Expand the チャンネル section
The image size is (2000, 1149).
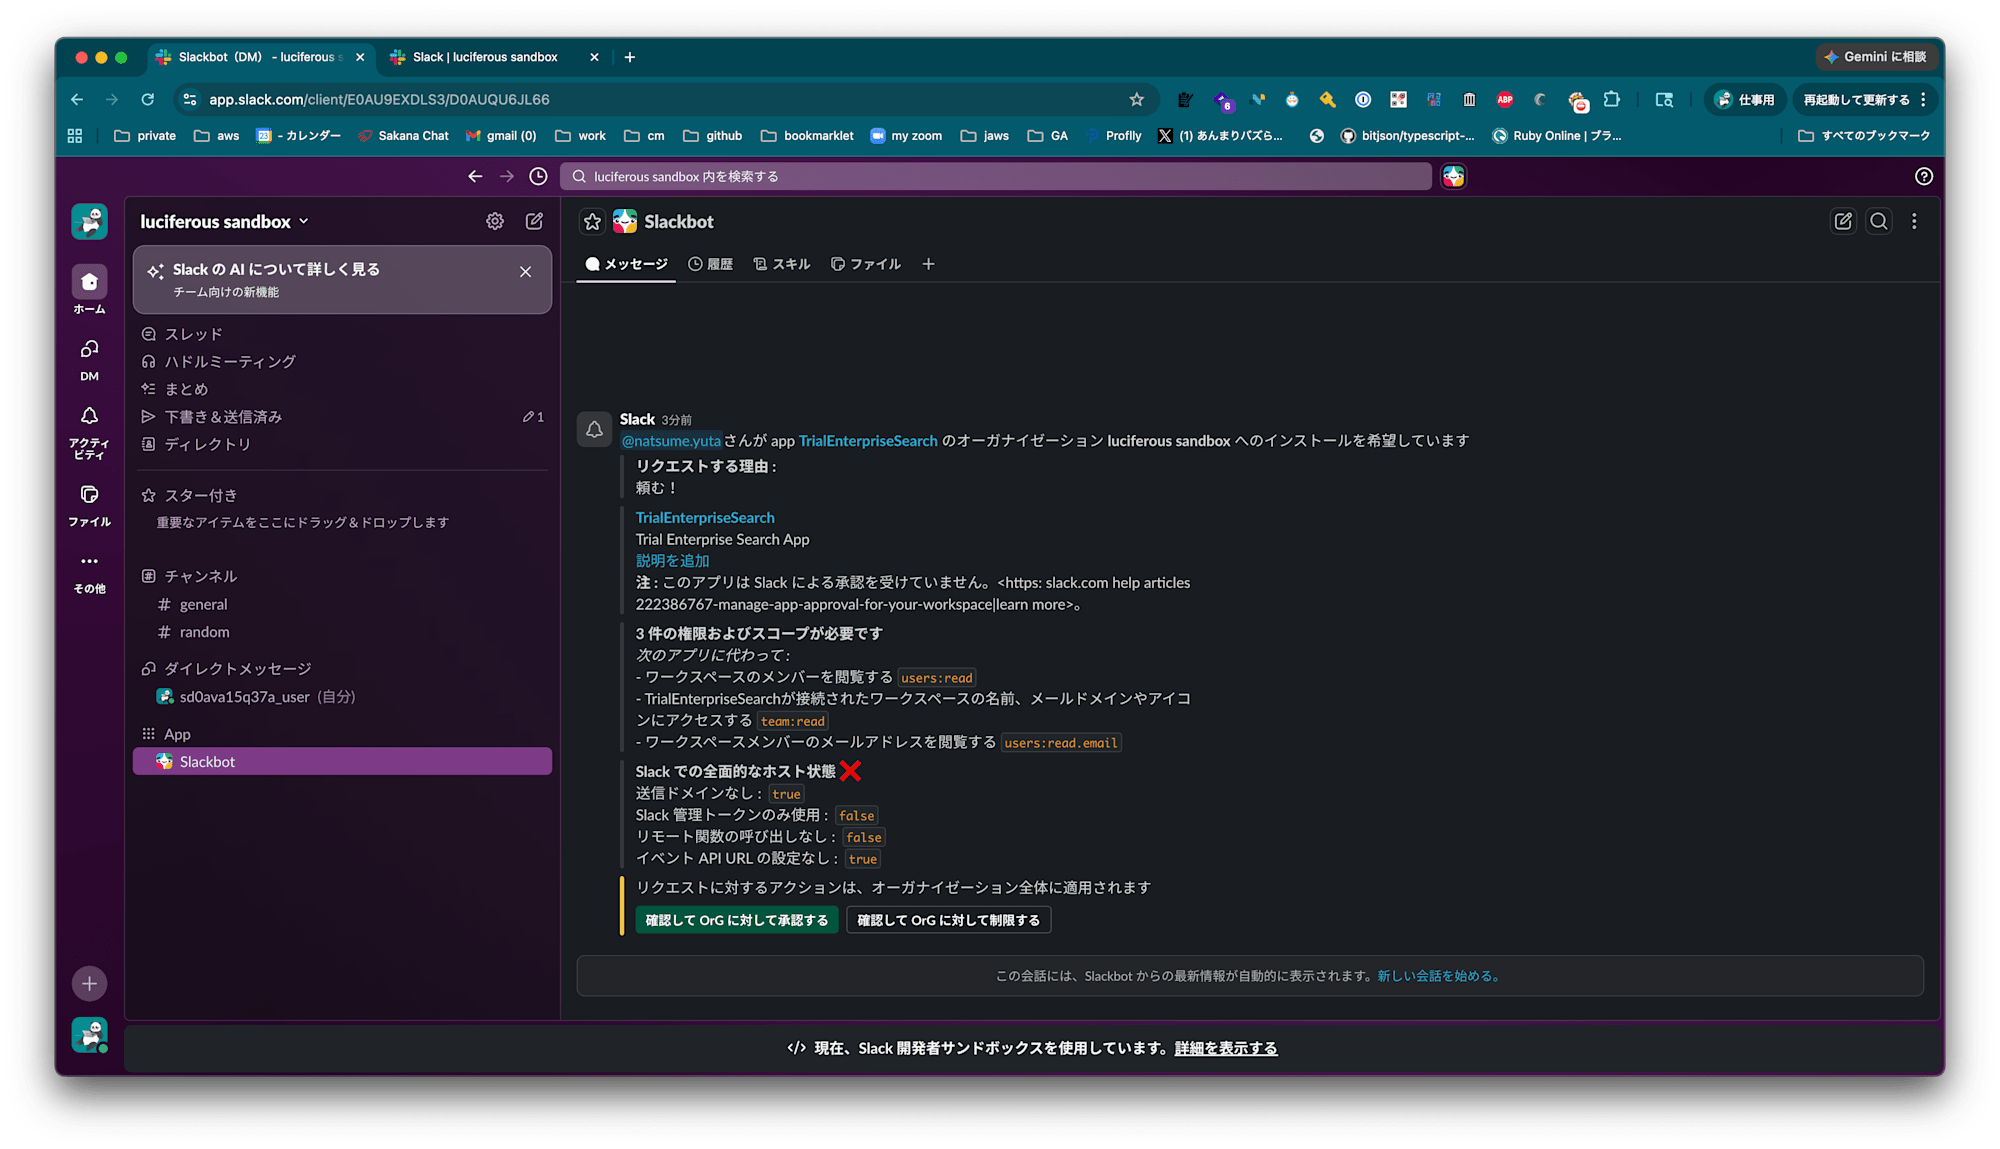pos(190,576)
